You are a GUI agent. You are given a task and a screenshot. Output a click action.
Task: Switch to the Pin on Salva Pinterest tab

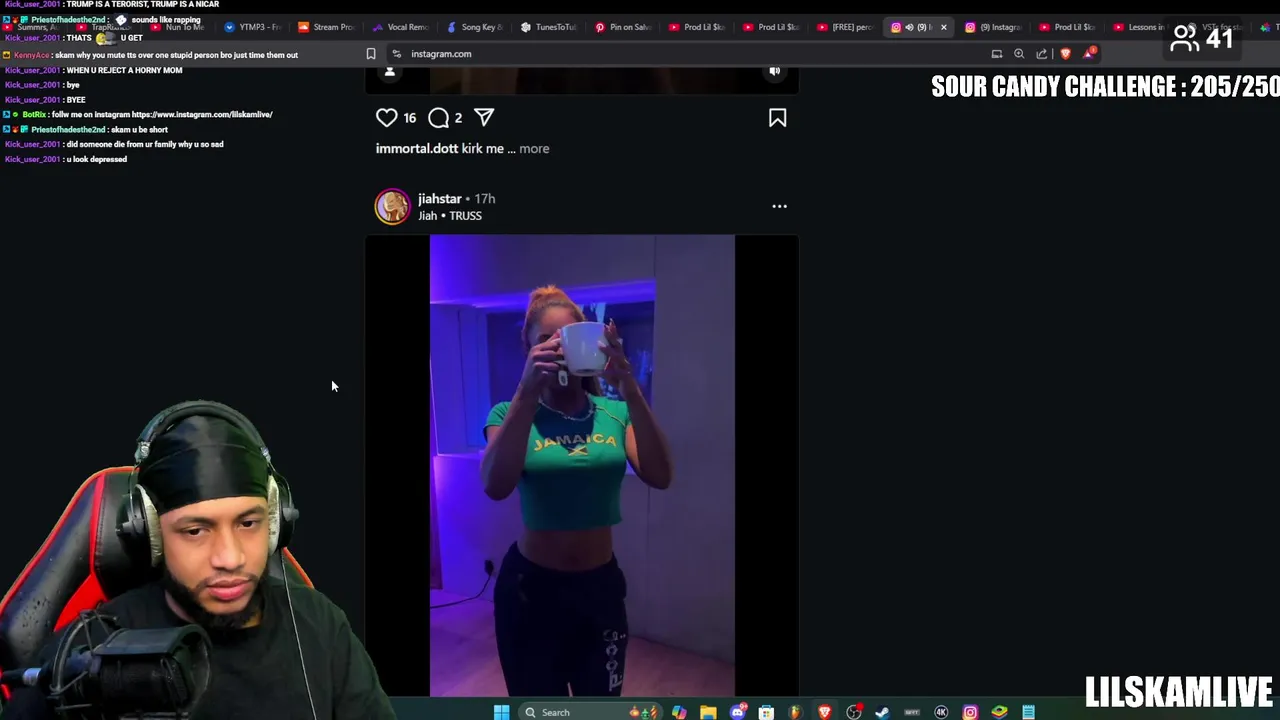623,27
